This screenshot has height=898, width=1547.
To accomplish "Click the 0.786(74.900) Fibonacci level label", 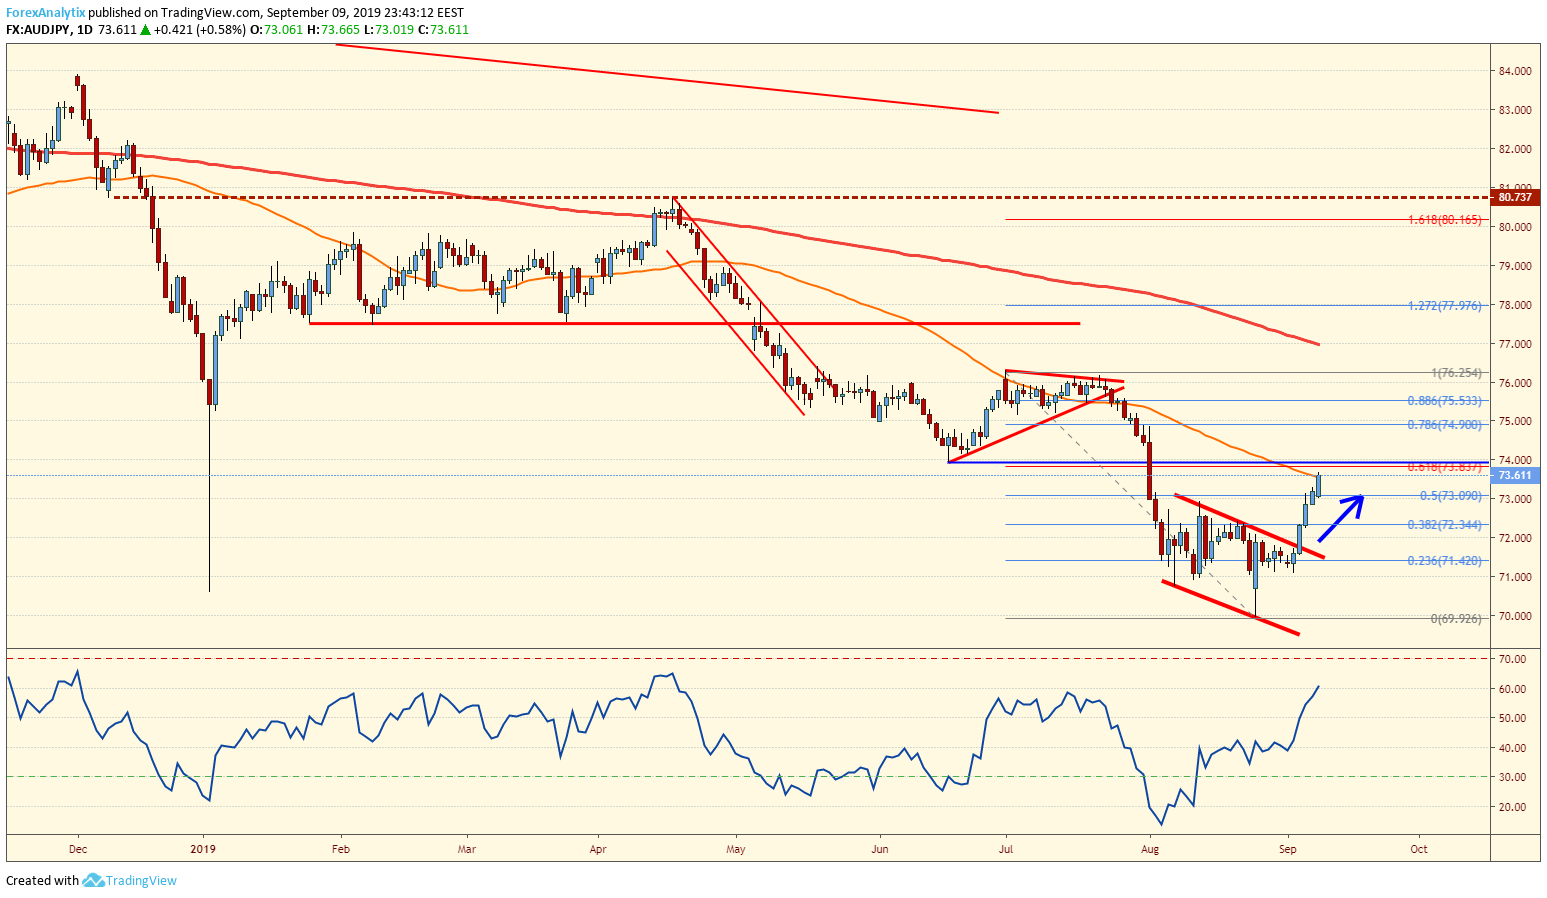I will 1444,425.
